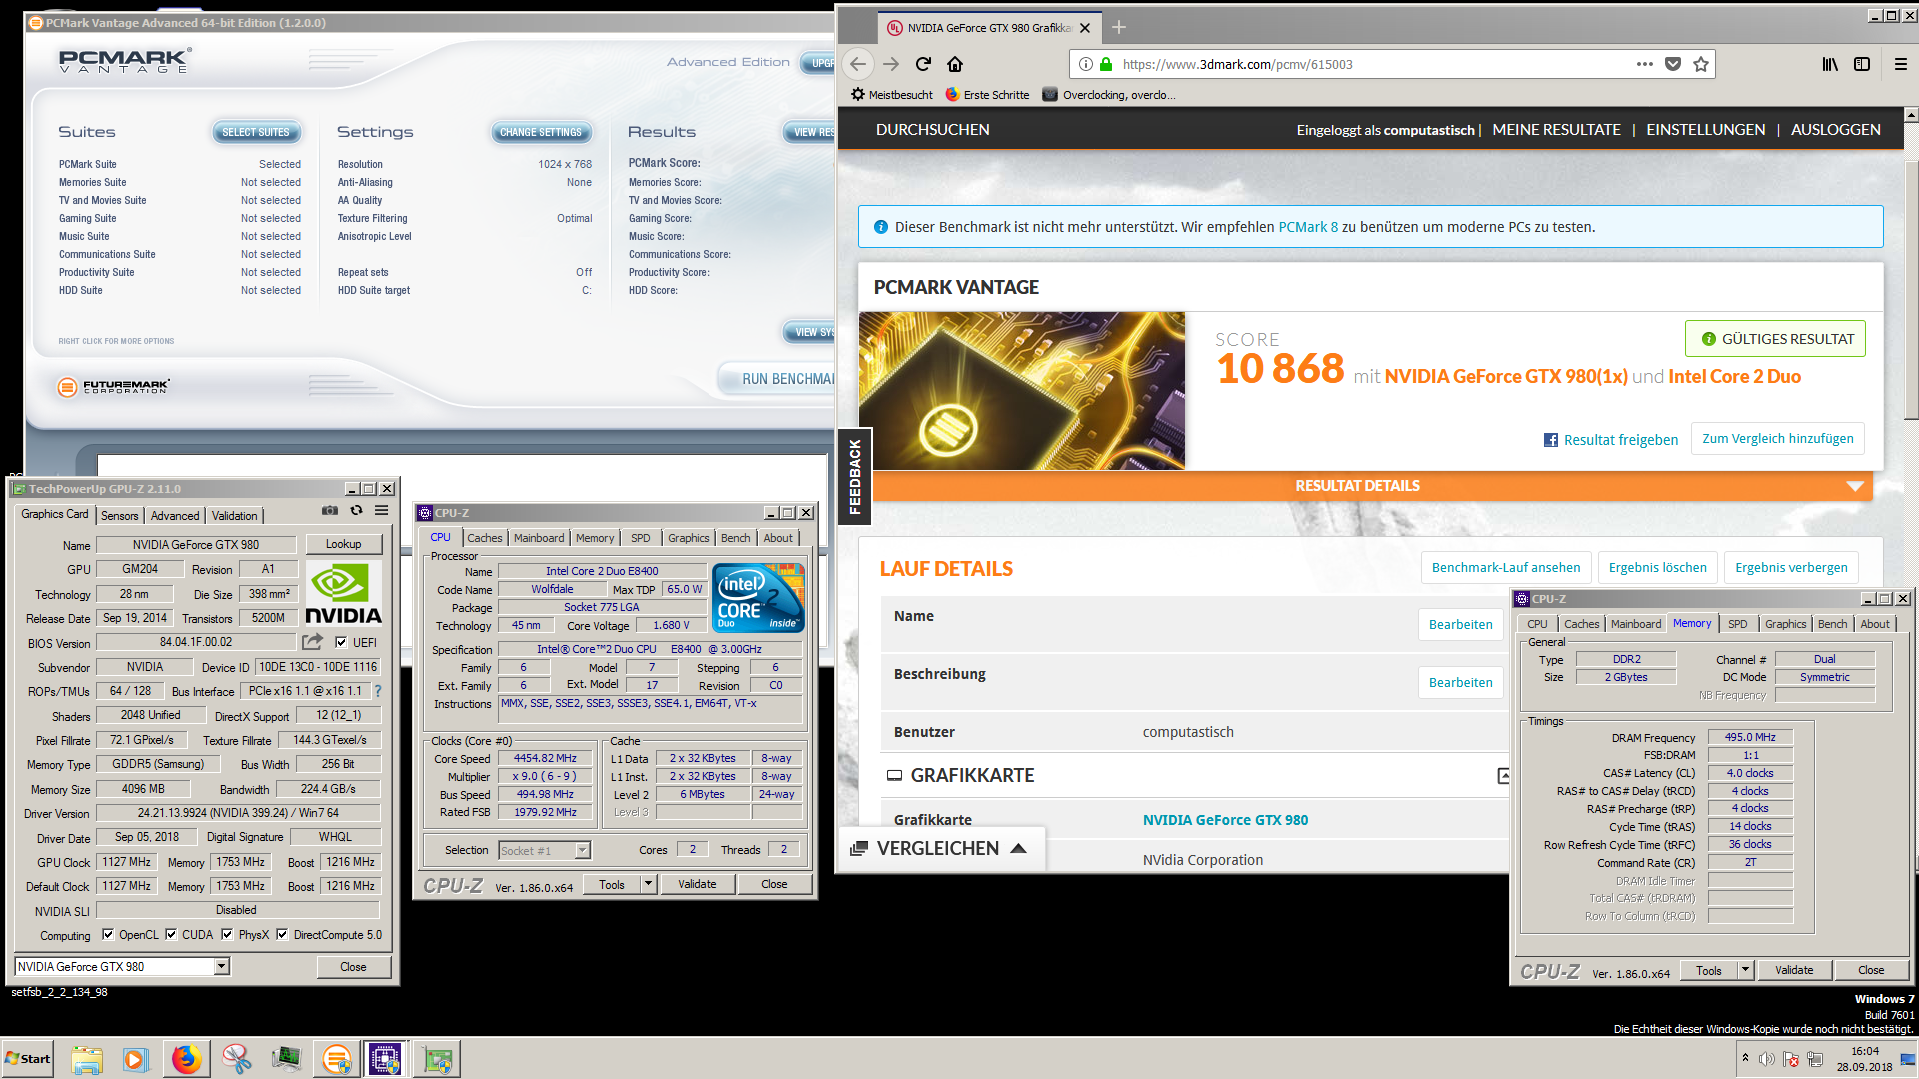Click CHANGE SETTINGS in PCMark Vantage

[541, 132]
